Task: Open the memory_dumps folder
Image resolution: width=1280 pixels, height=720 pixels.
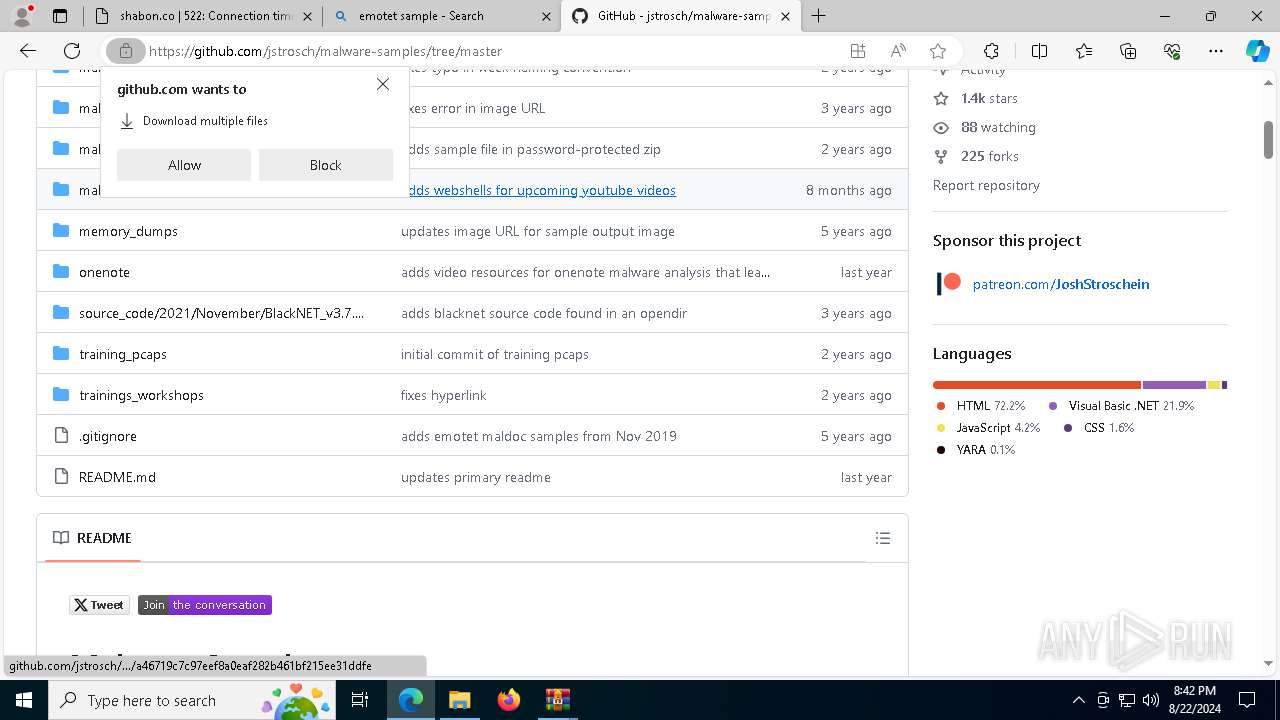Action: 128,231
